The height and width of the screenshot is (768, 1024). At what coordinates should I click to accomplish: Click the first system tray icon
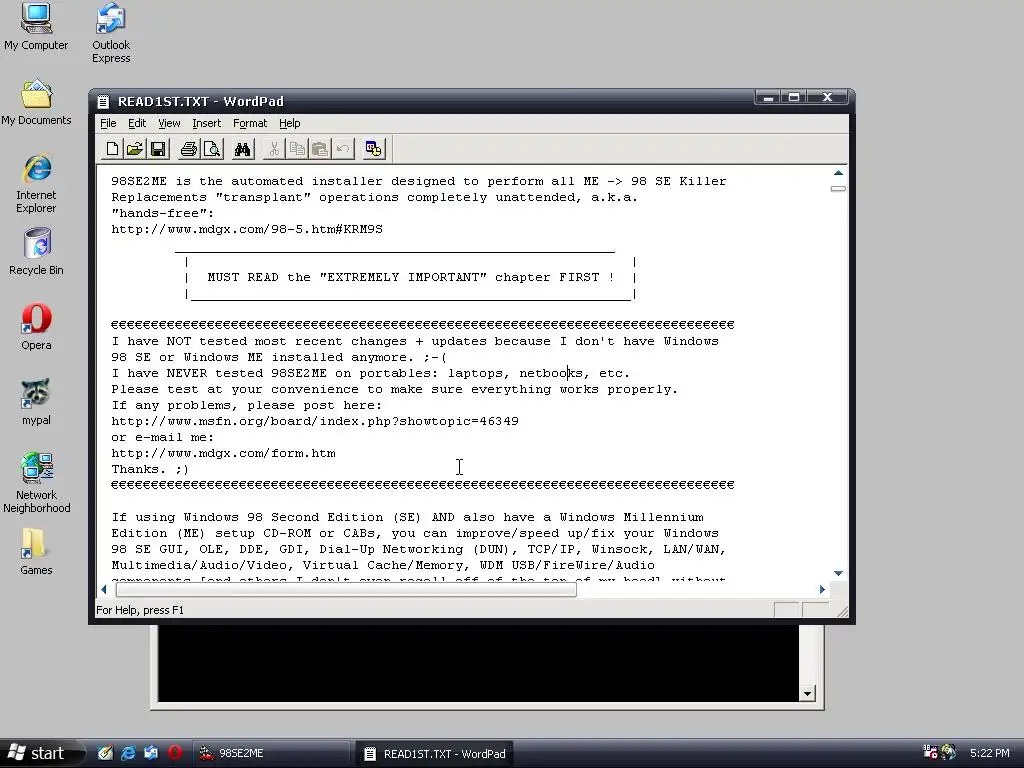(x=930, y=752)
